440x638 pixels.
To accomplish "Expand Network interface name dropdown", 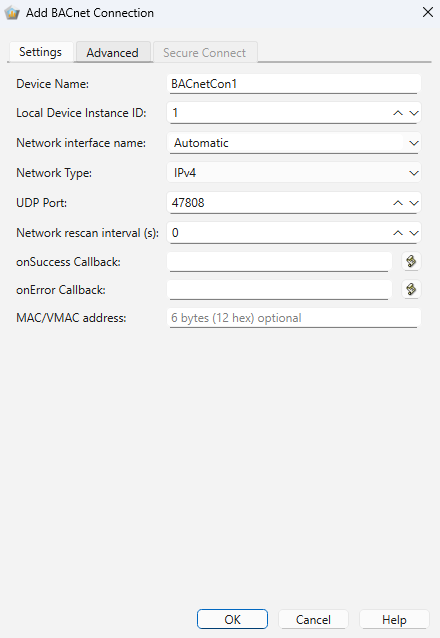I will (x=414, y=143).
